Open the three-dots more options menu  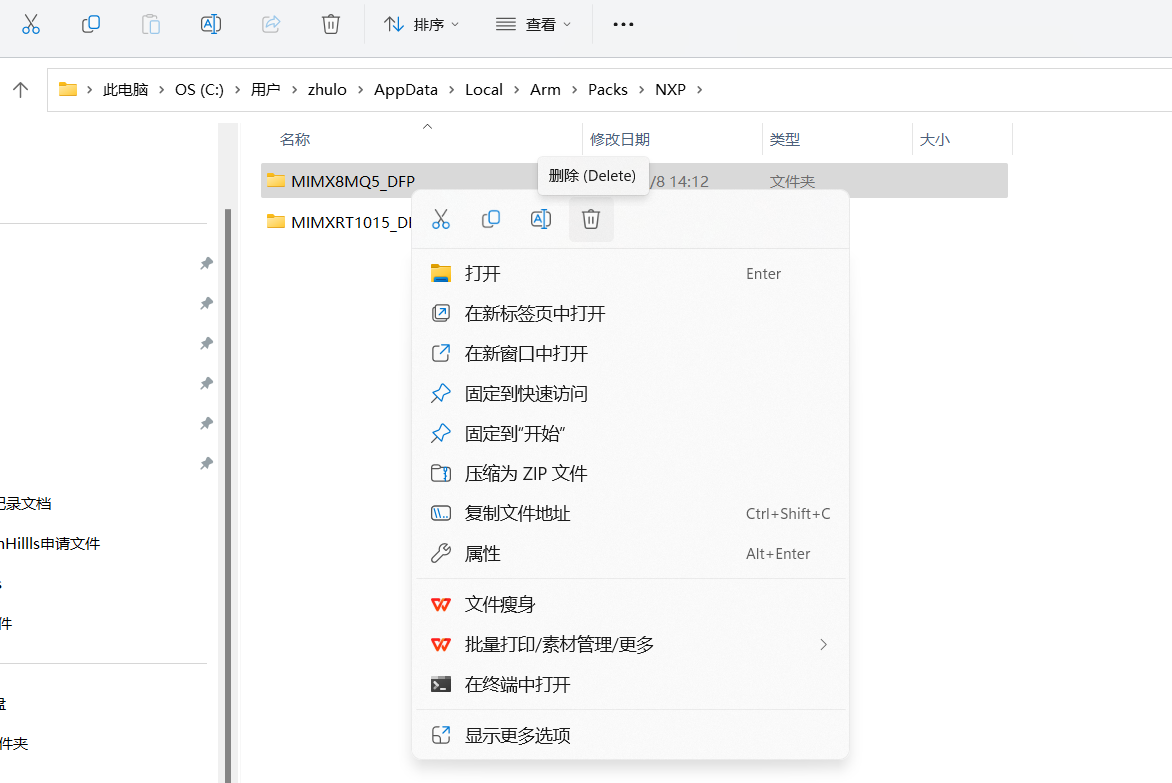click(623, 24)
